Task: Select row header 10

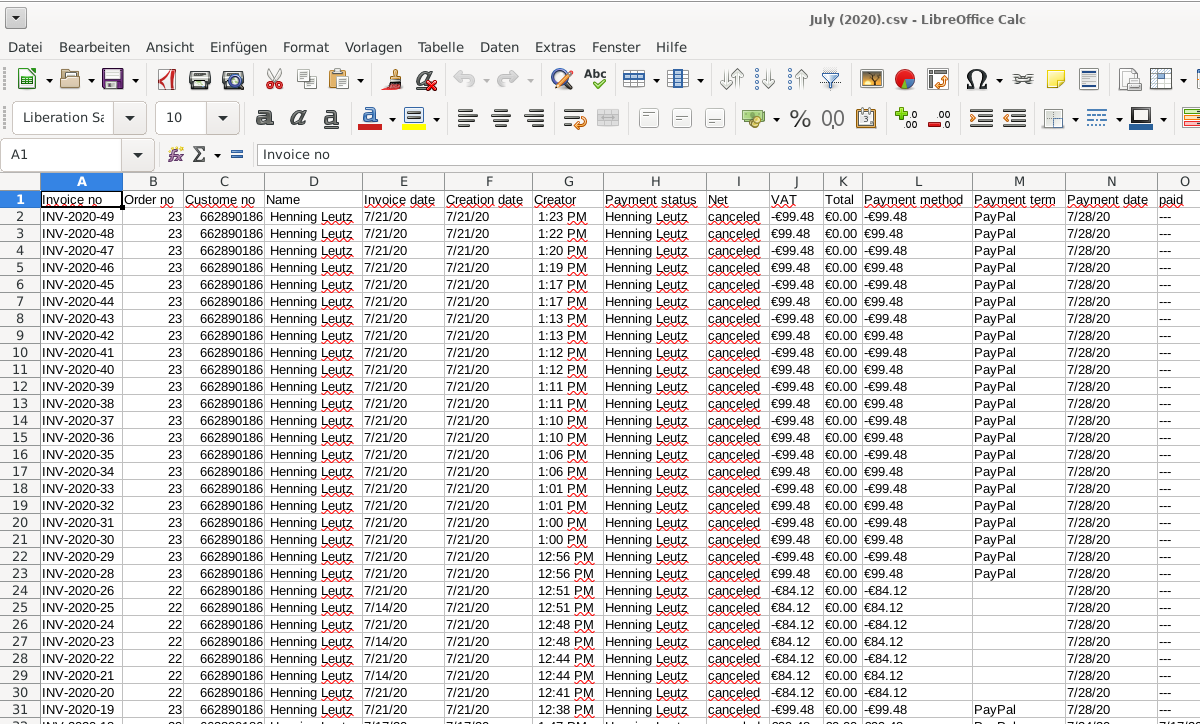Action: click(20, 352)
